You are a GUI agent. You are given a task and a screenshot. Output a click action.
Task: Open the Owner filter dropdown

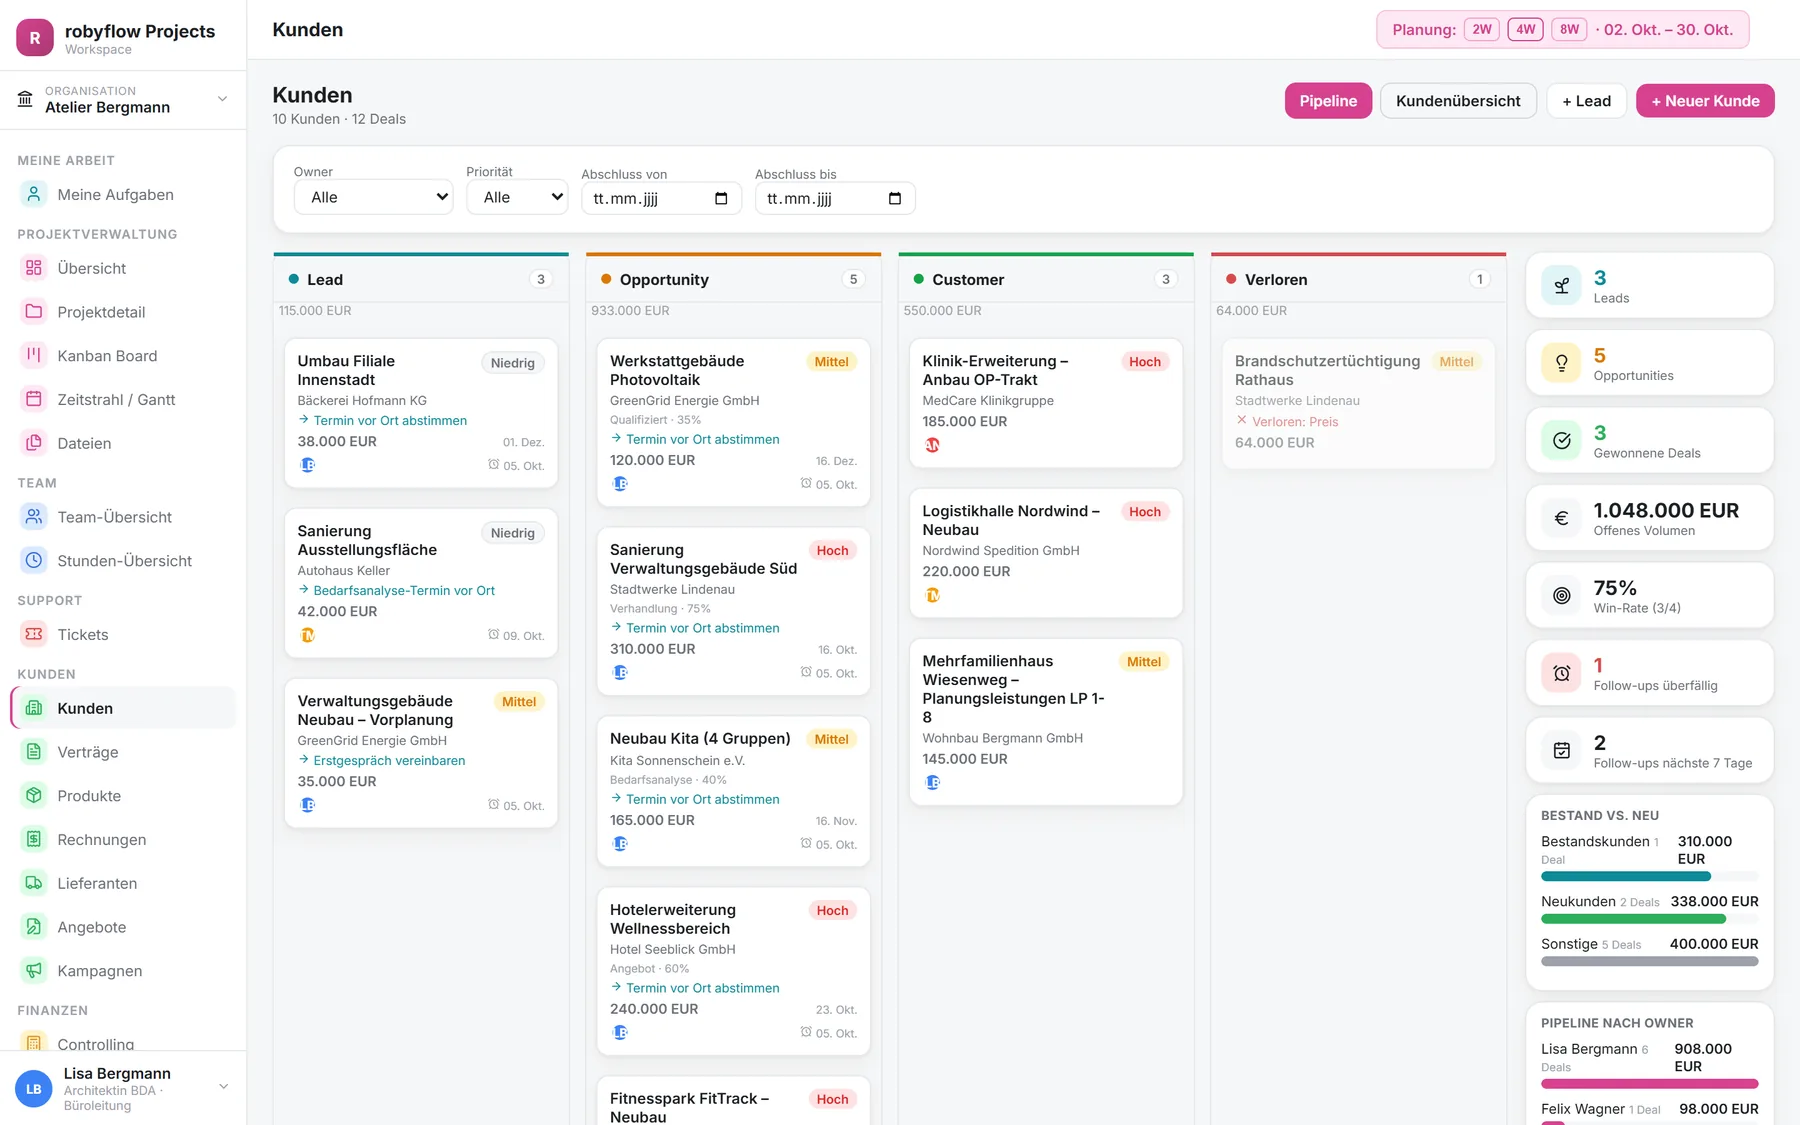pyautogui.click(x=374, y=197)
